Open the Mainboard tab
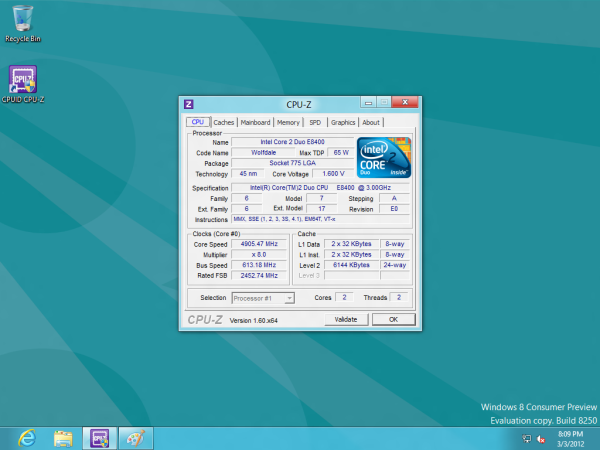The width and height of the screenshot is (600, 450). point(255,122)
